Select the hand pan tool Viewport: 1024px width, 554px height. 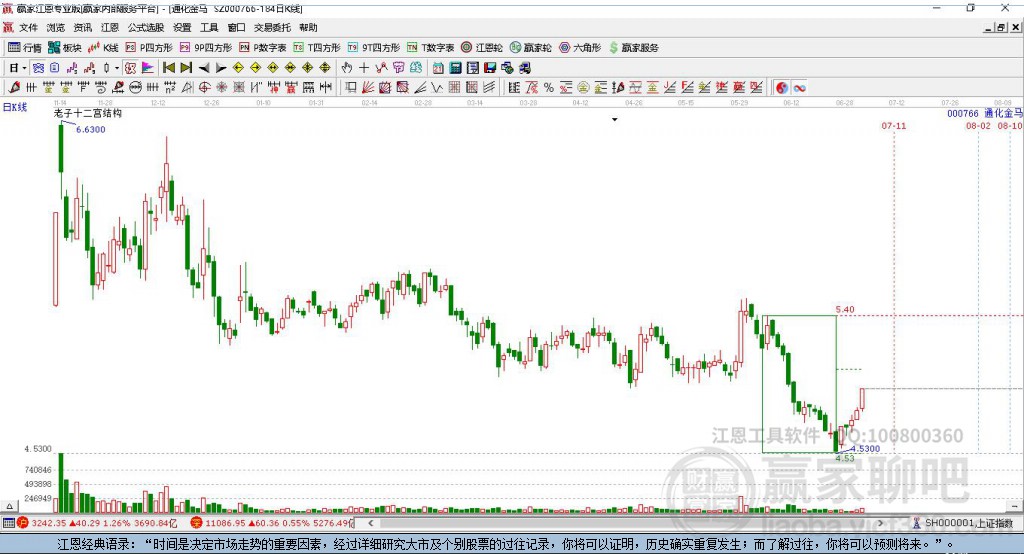tap(347, 68)
